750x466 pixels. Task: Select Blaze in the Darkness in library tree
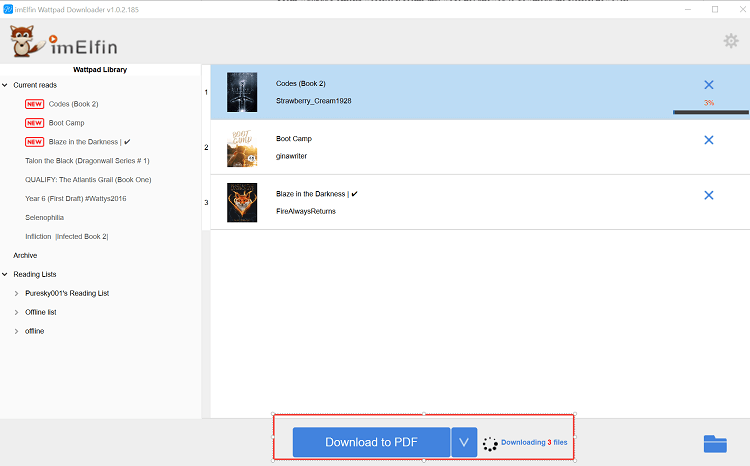pos(89,142)
